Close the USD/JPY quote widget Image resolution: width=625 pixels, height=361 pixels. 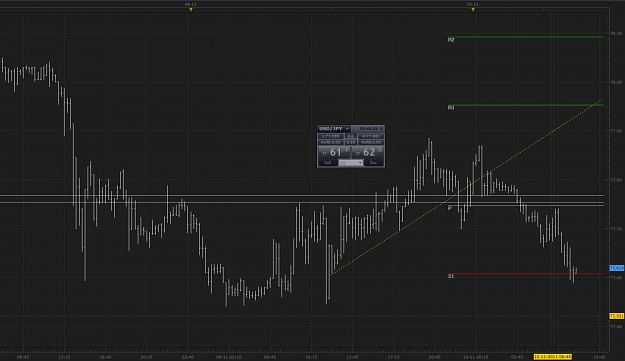(x=381, y=129)
